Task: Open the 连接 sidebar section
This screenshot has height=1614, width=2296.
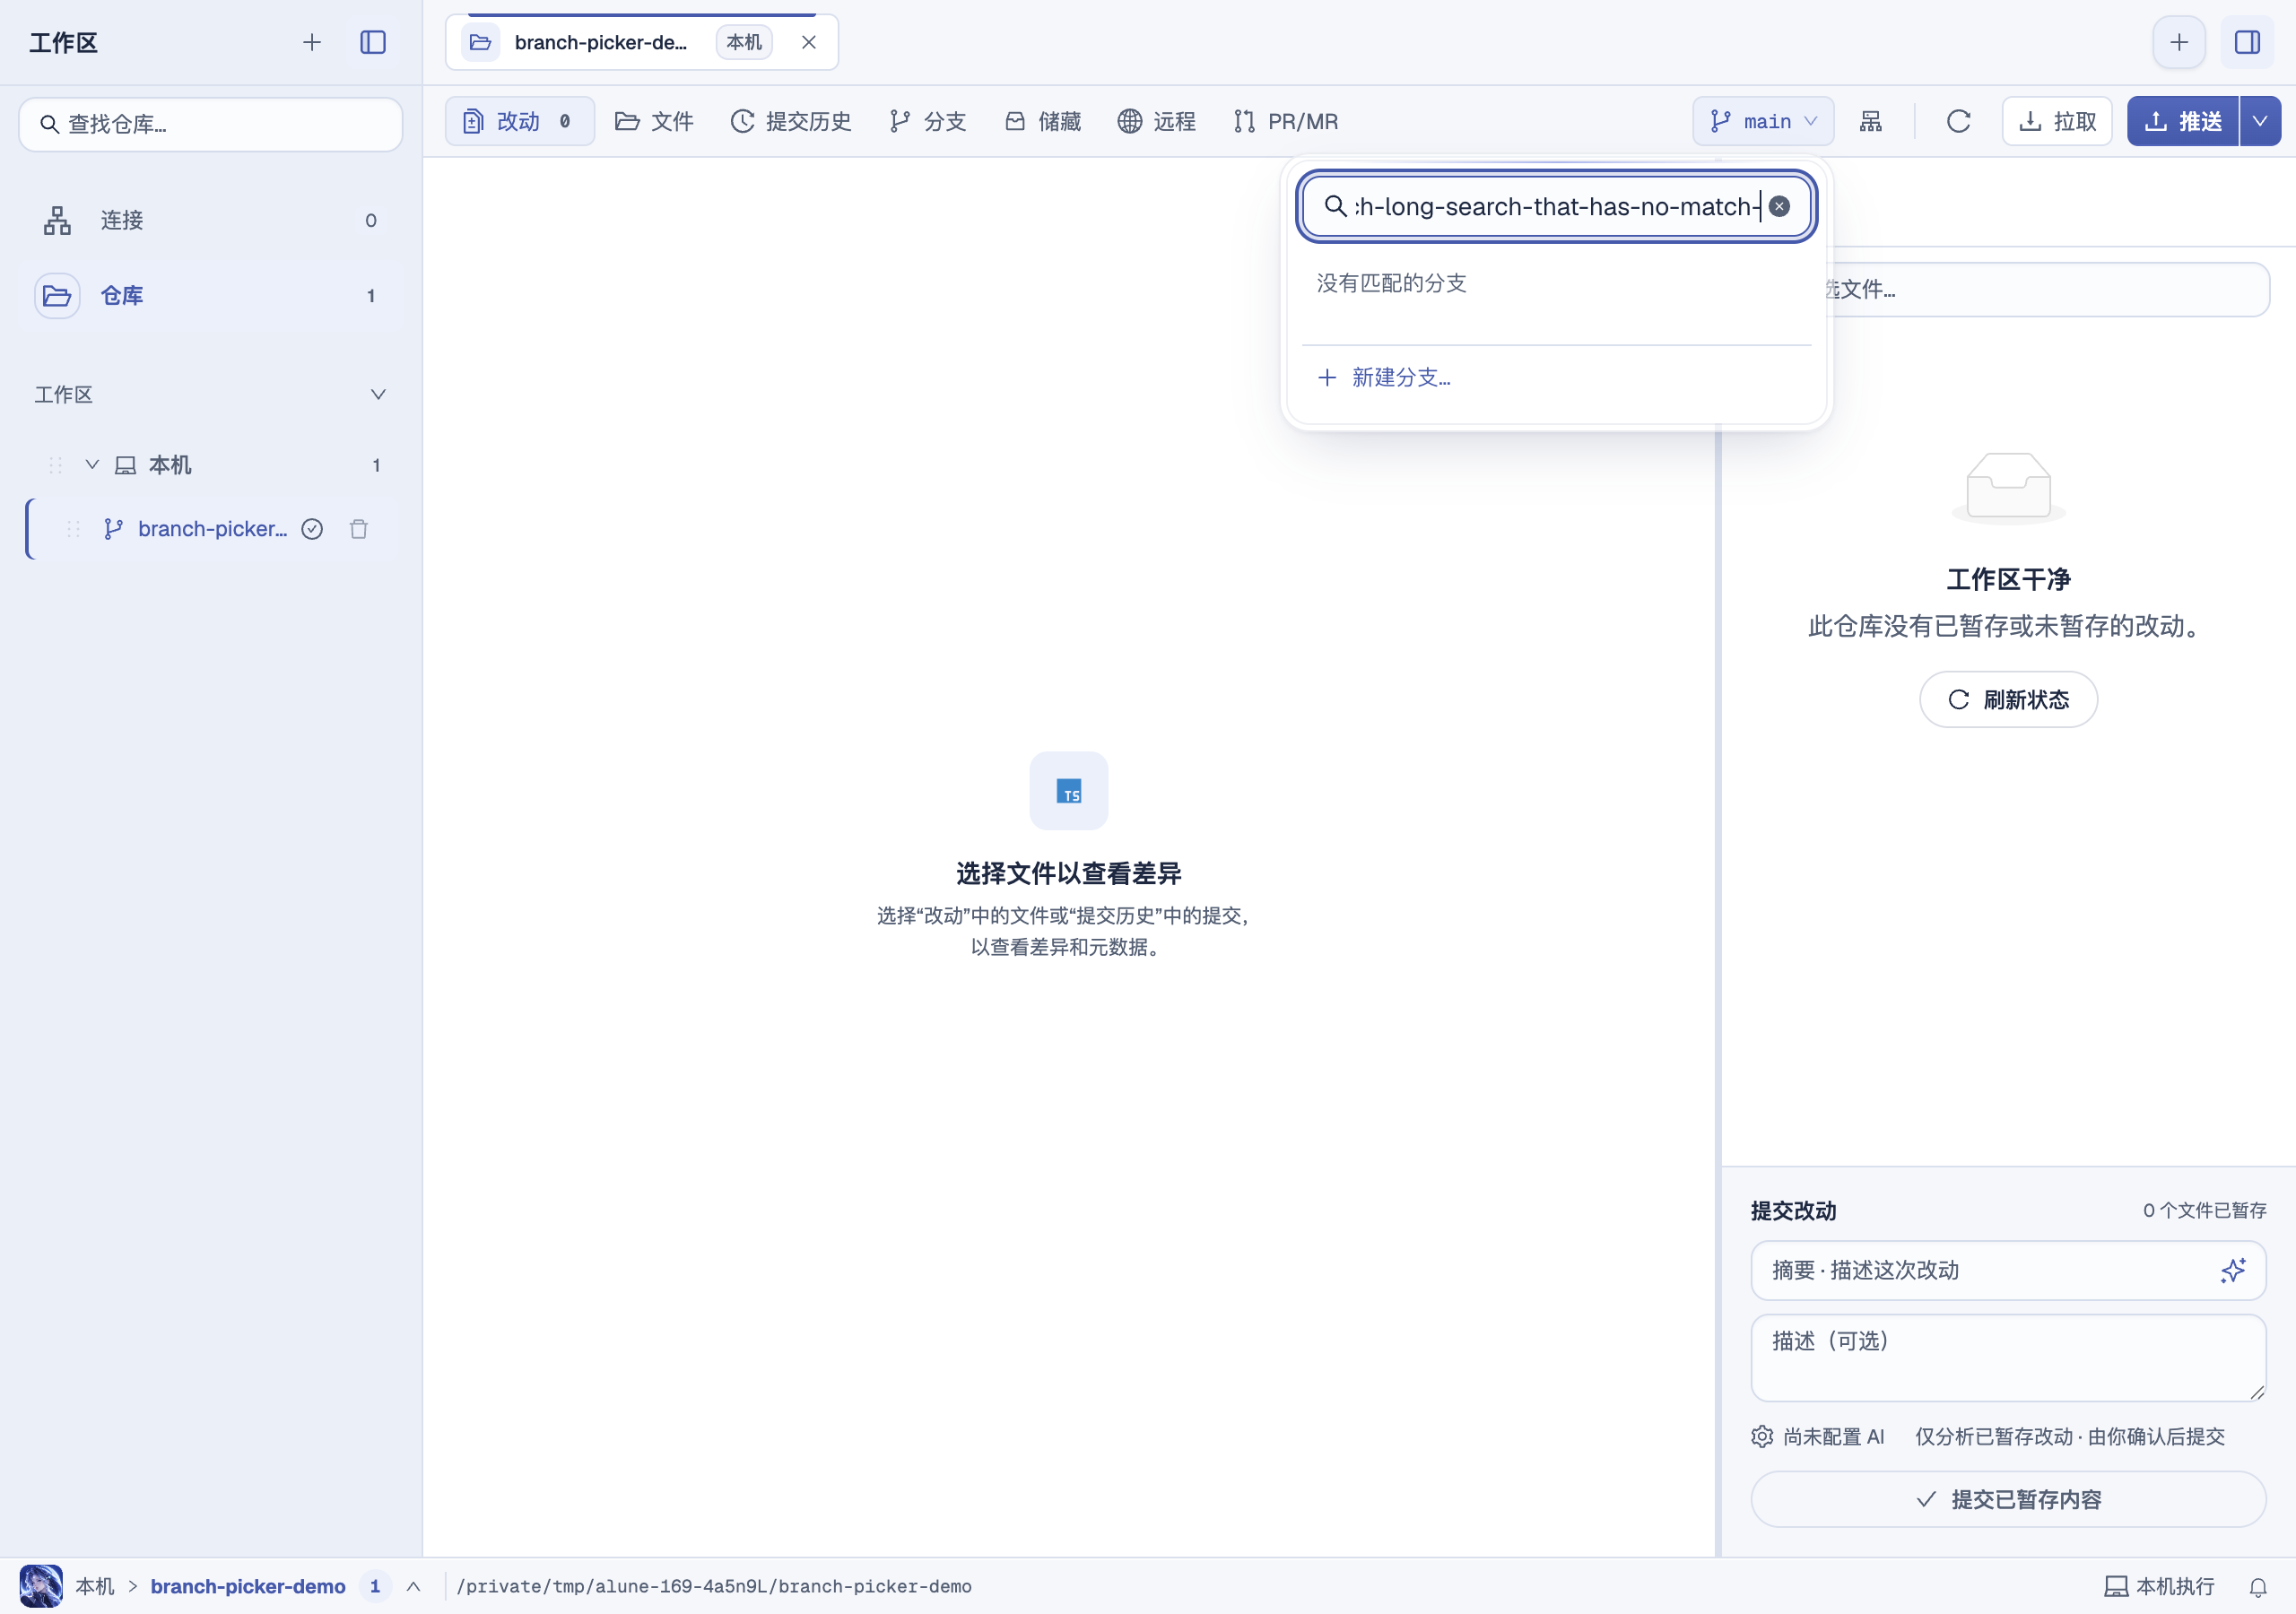Action: pos(211,220)
